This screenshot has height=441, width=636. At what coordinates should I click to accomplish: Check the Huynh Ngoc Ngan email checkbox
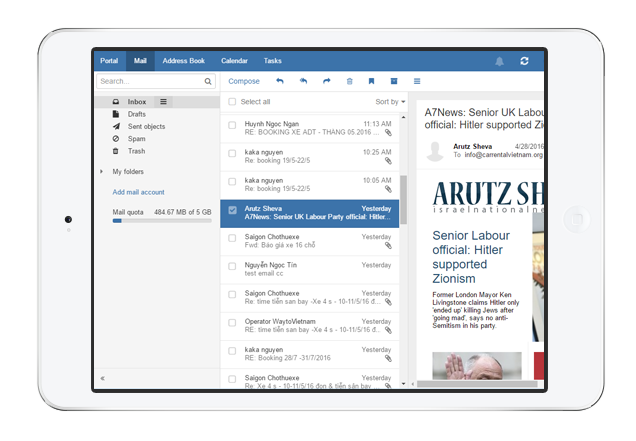pyautogui.click(x=232, y=125)
